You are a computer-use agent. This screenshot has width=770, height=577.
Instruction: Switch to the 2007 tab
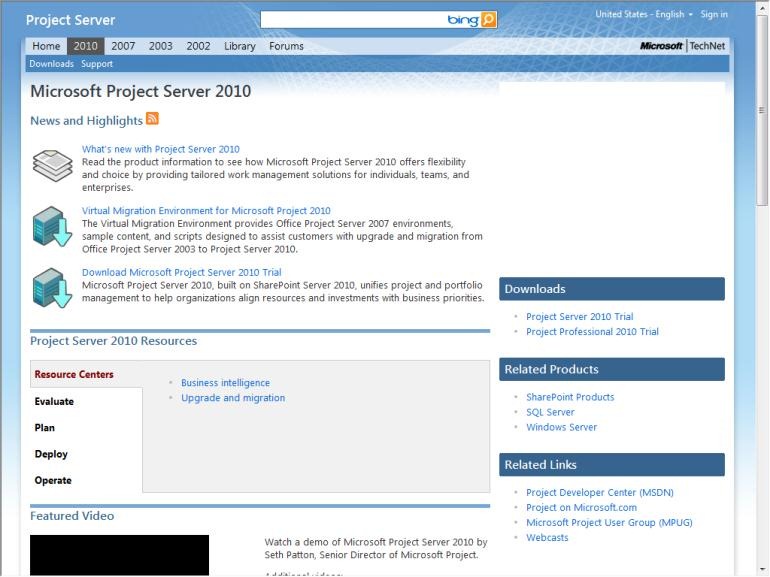pyautogui.click(x=123, y=46)
